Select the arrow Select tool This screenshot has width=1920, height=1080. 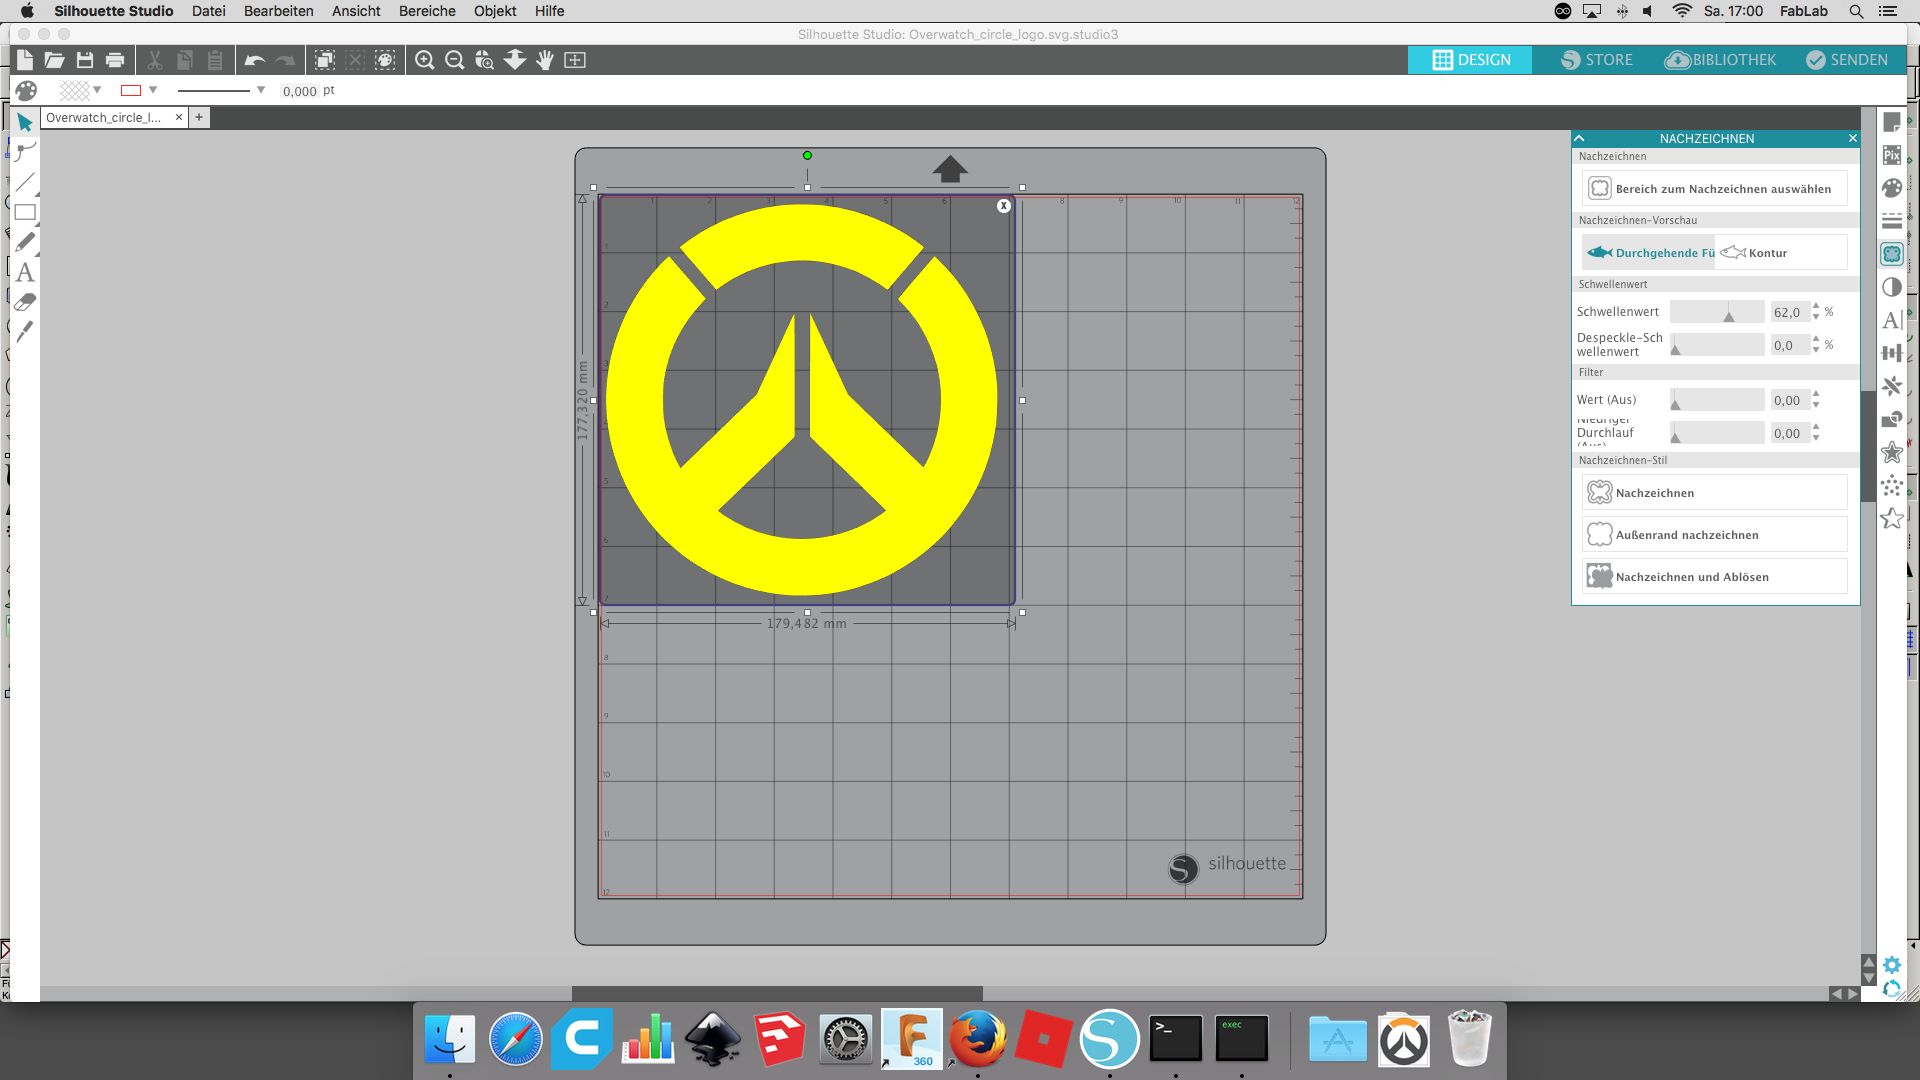tap(25, 122)
